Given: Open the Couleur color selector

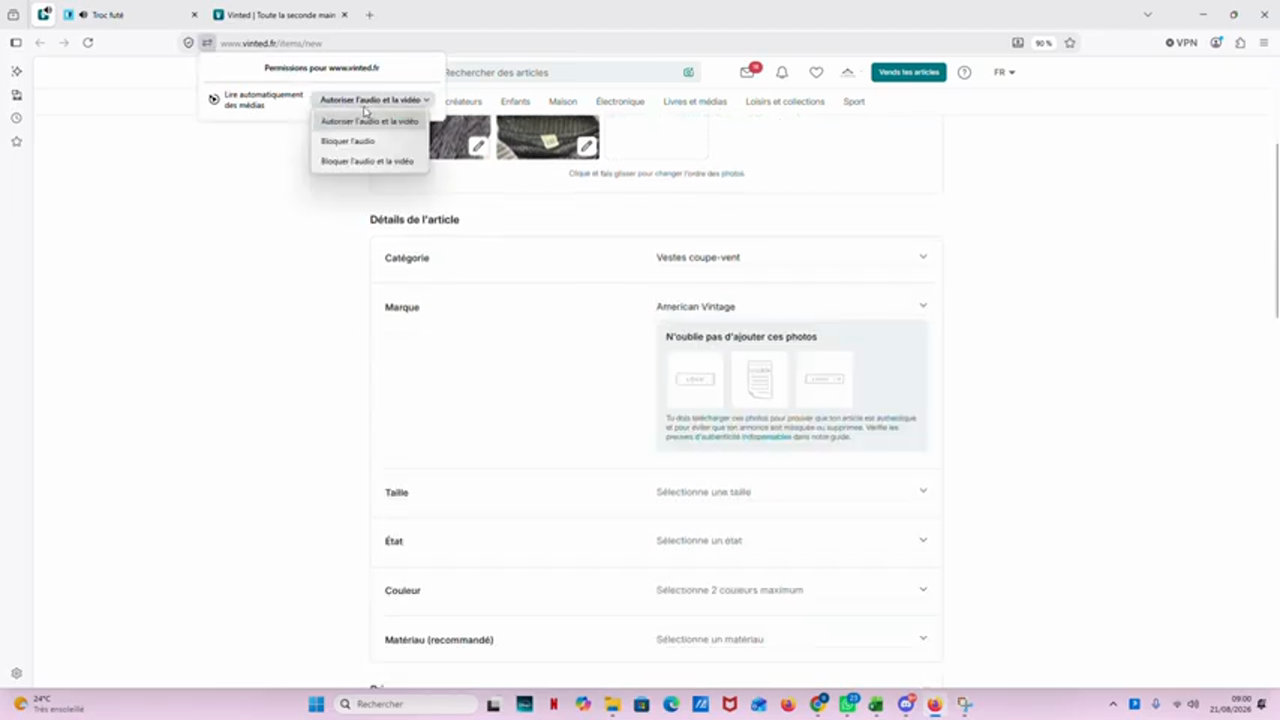Looking at the screenshot, I should tap(656, 590).
